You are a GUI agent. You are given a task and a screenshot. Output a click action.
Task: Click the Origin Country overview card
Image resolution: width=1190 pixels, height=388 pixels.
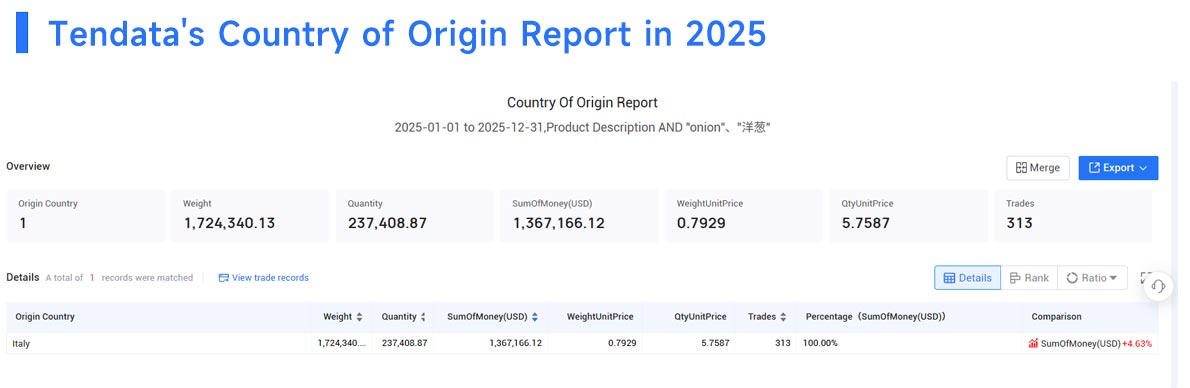(x=85, y=216)
